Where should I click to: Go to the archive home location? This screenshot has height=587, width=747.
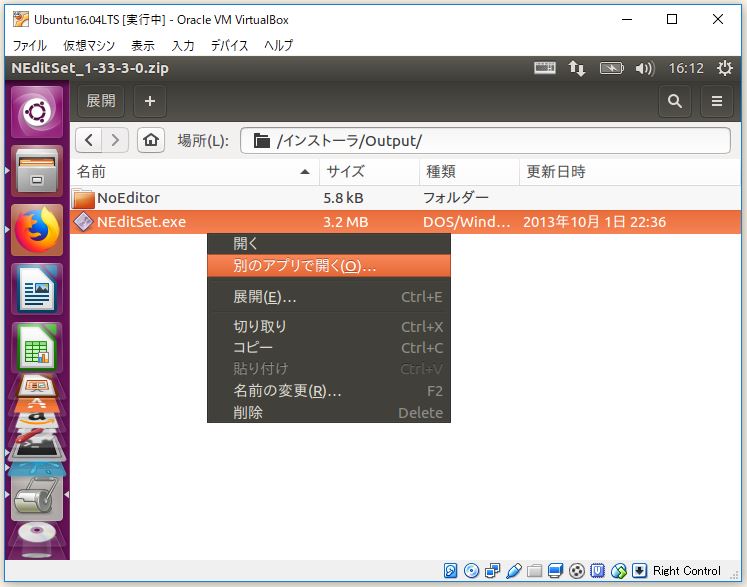click(151, 140)
